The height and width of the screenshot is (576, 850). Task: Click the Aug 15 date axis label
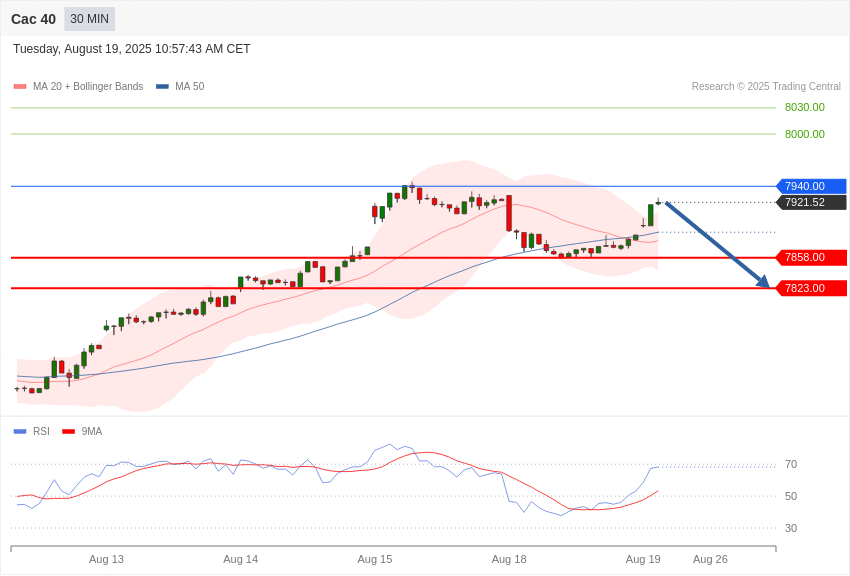coord(375,559)
